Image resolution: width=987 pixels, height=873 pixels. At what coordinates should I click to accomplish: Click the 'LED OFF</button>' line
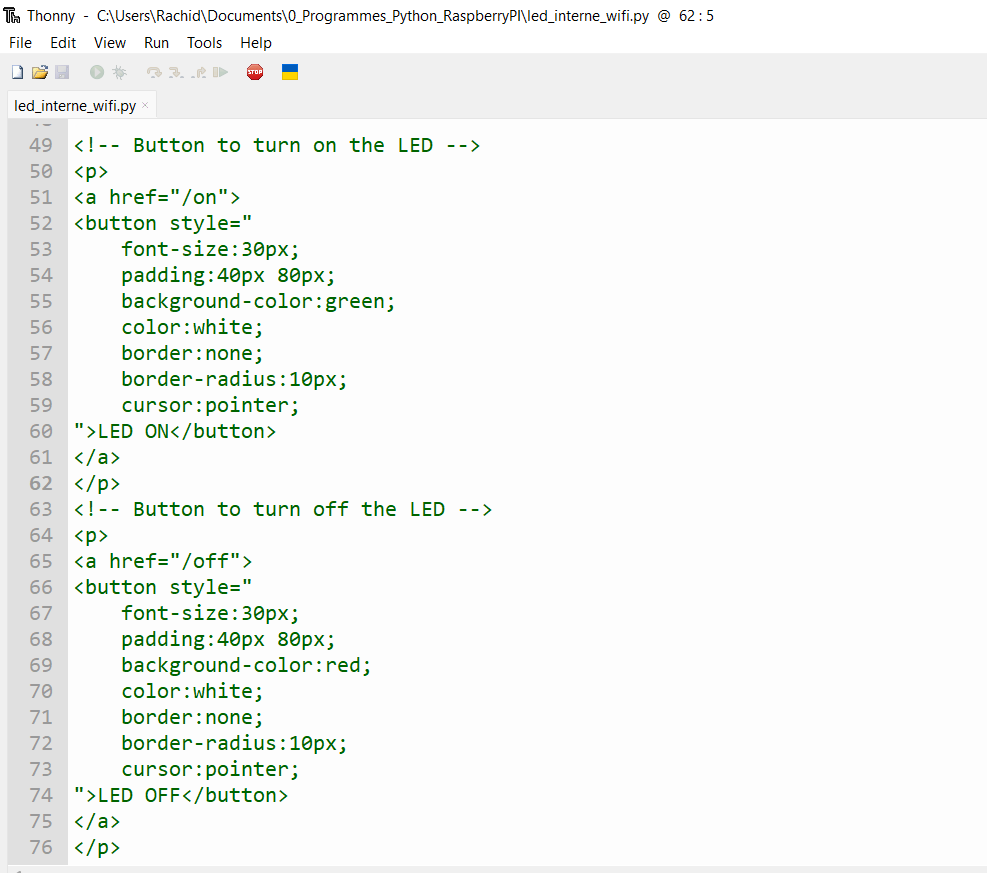(181, 796)
